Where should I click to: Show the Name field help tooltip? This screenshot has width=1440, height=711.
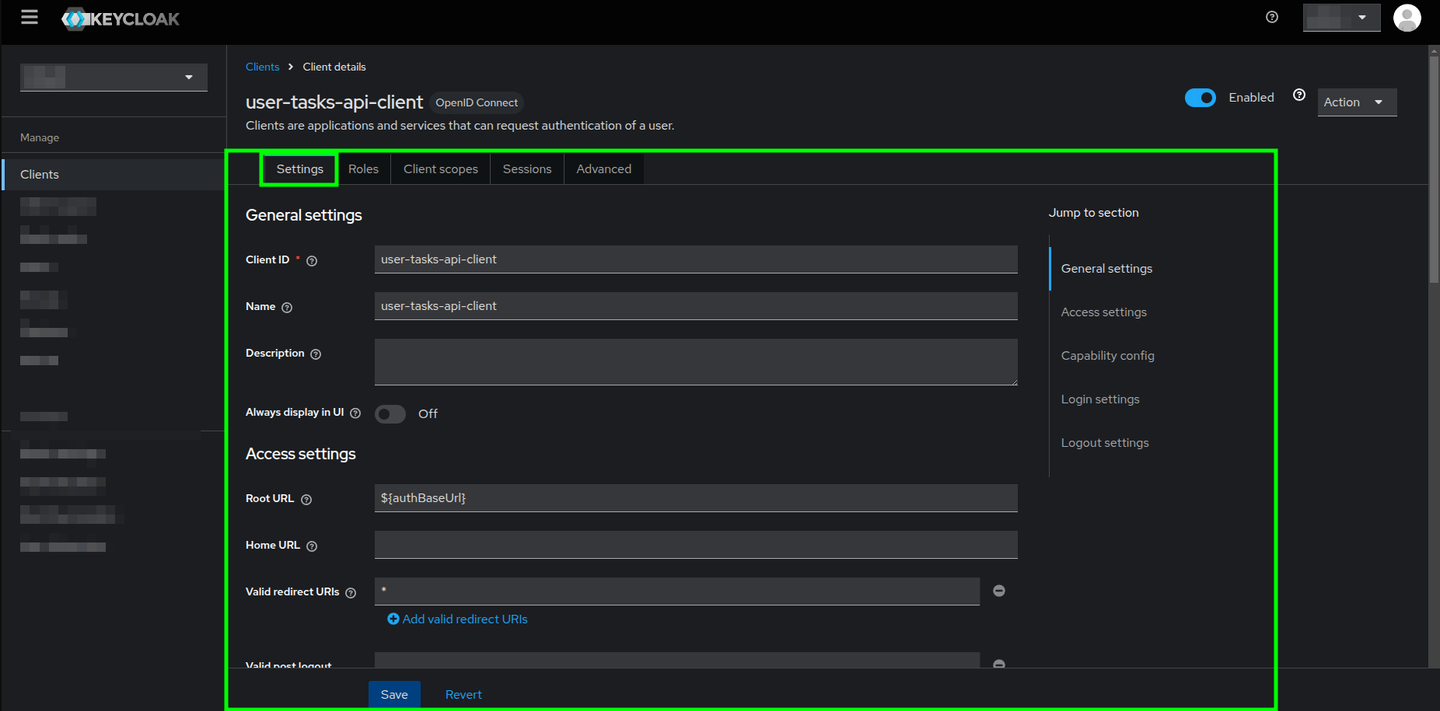click(x=288, y=307)
